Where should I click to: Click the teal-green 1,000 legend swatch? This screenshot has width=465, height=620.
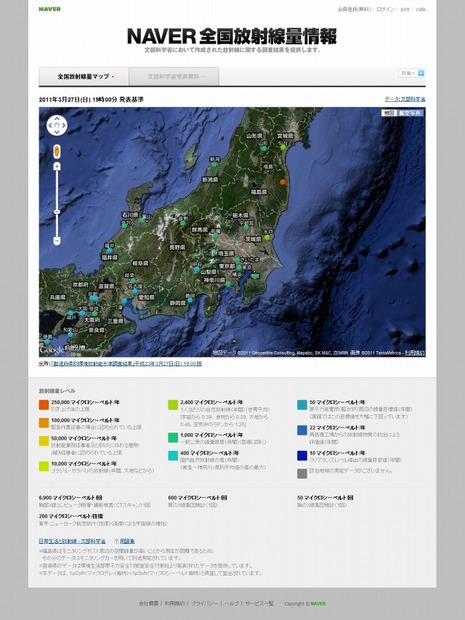173,438
